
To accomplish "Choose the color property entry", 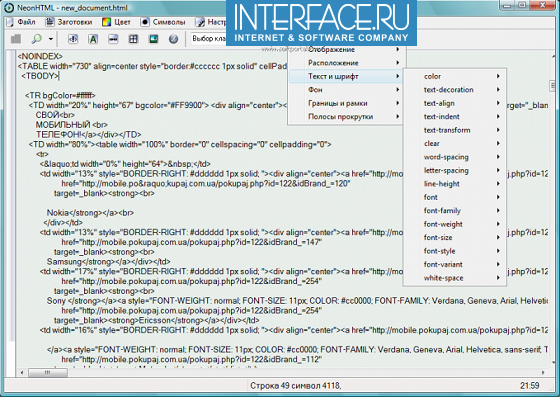I will [455, 76].
